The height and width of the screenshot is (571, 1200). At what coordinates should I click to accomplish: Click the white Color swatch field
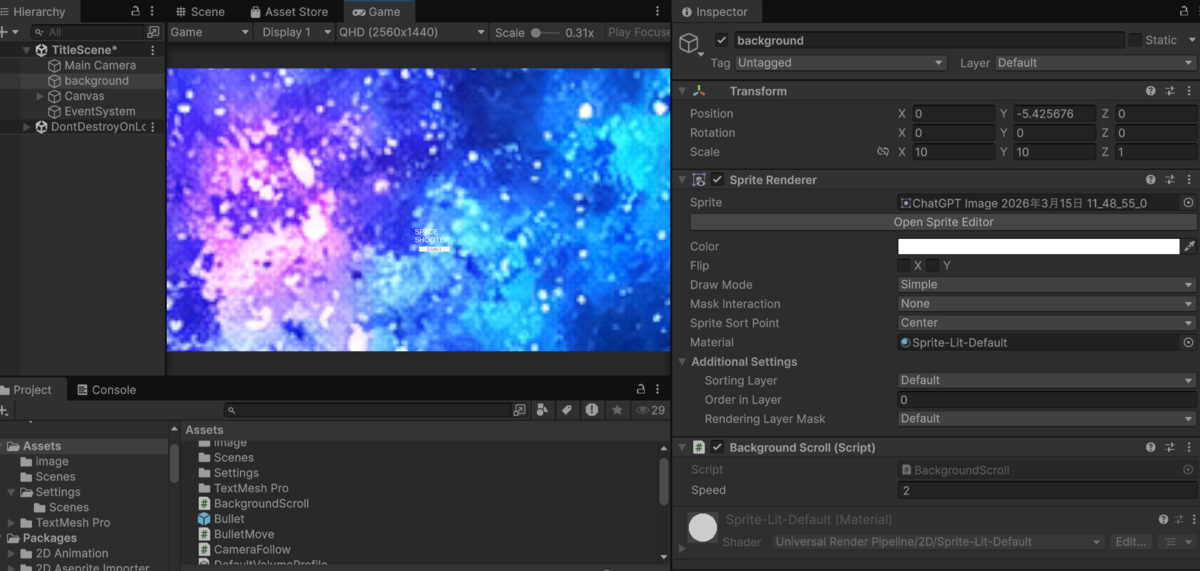1038,247
